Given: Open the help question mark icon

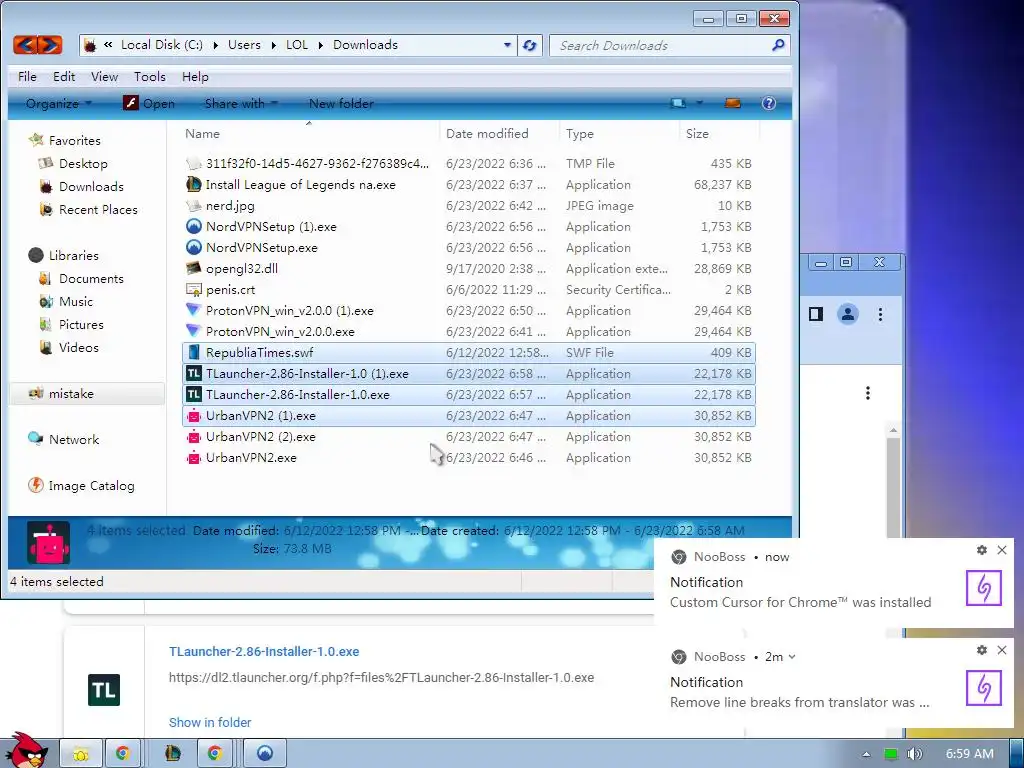Looking at the screenshot, I should pyautogui.click(x=769, y=103).
